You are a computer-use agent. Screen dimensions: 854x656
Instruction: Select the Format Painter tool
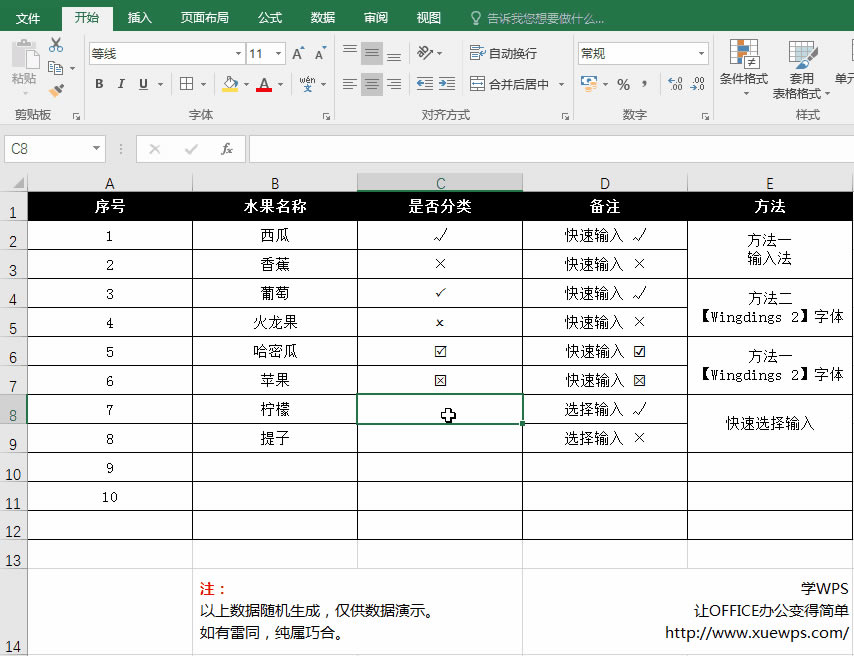(x=57, y=90)
